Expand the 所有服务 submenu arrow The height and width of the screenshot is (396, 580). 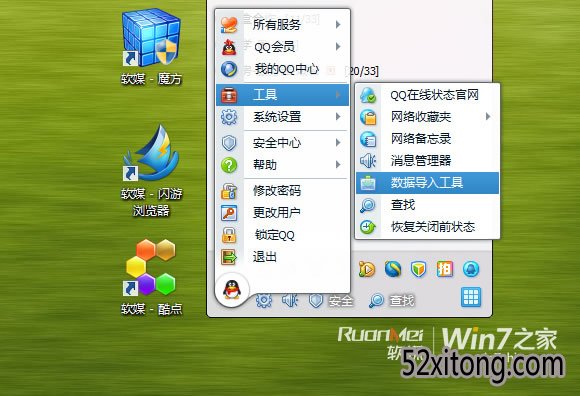coord(338,25)
